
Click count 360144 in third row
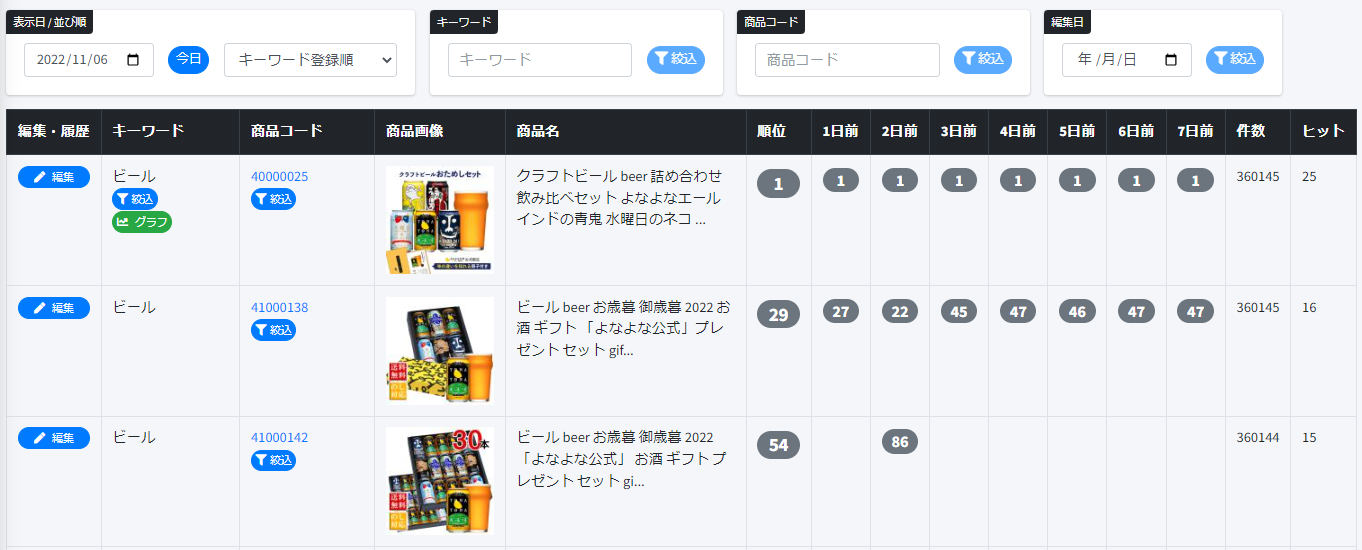point(1258,438)
